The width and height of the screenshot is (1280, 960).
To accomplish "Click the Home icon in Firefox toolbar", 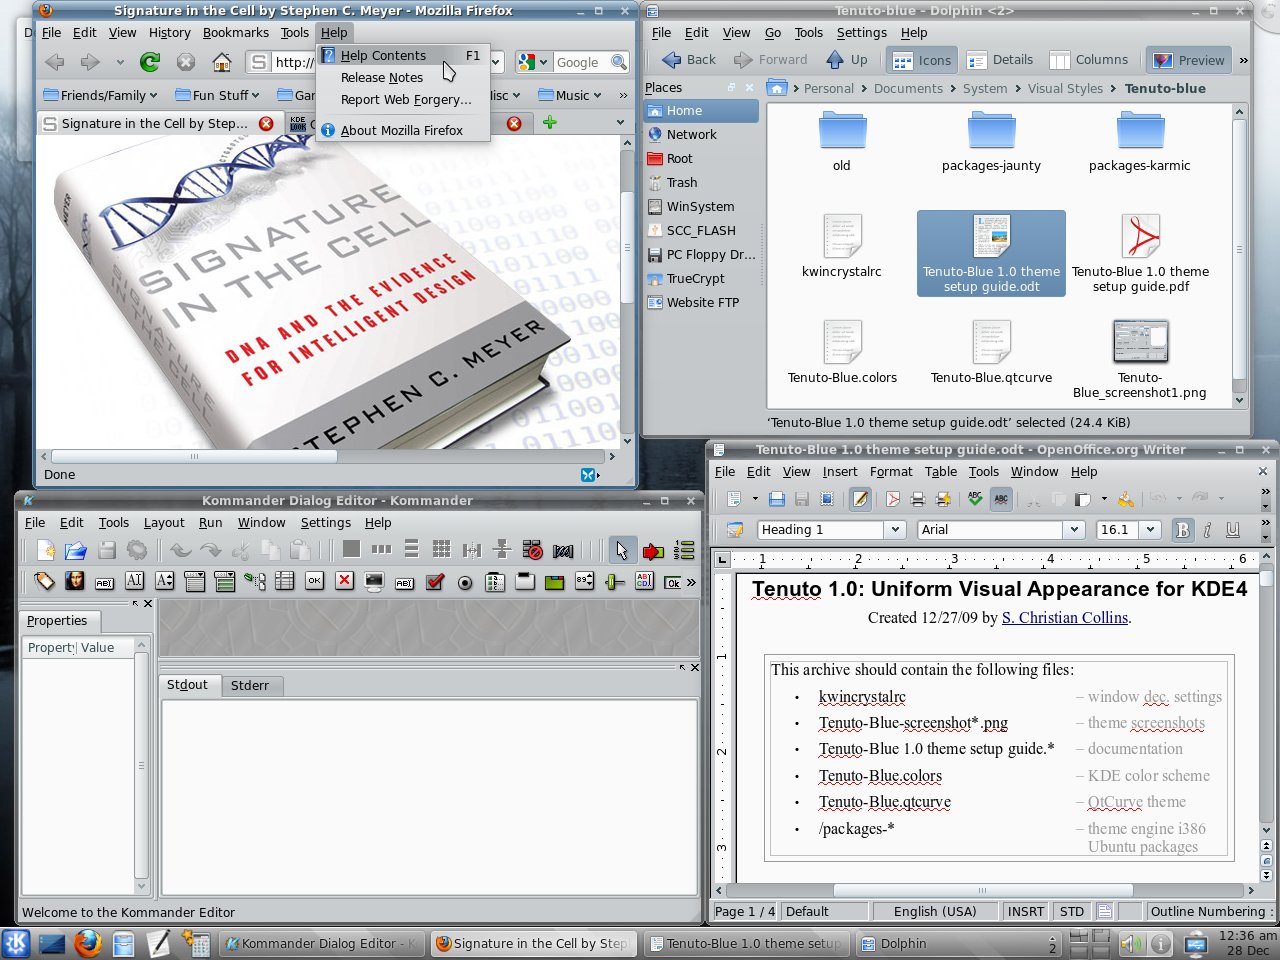I will (x=222, y=62).
